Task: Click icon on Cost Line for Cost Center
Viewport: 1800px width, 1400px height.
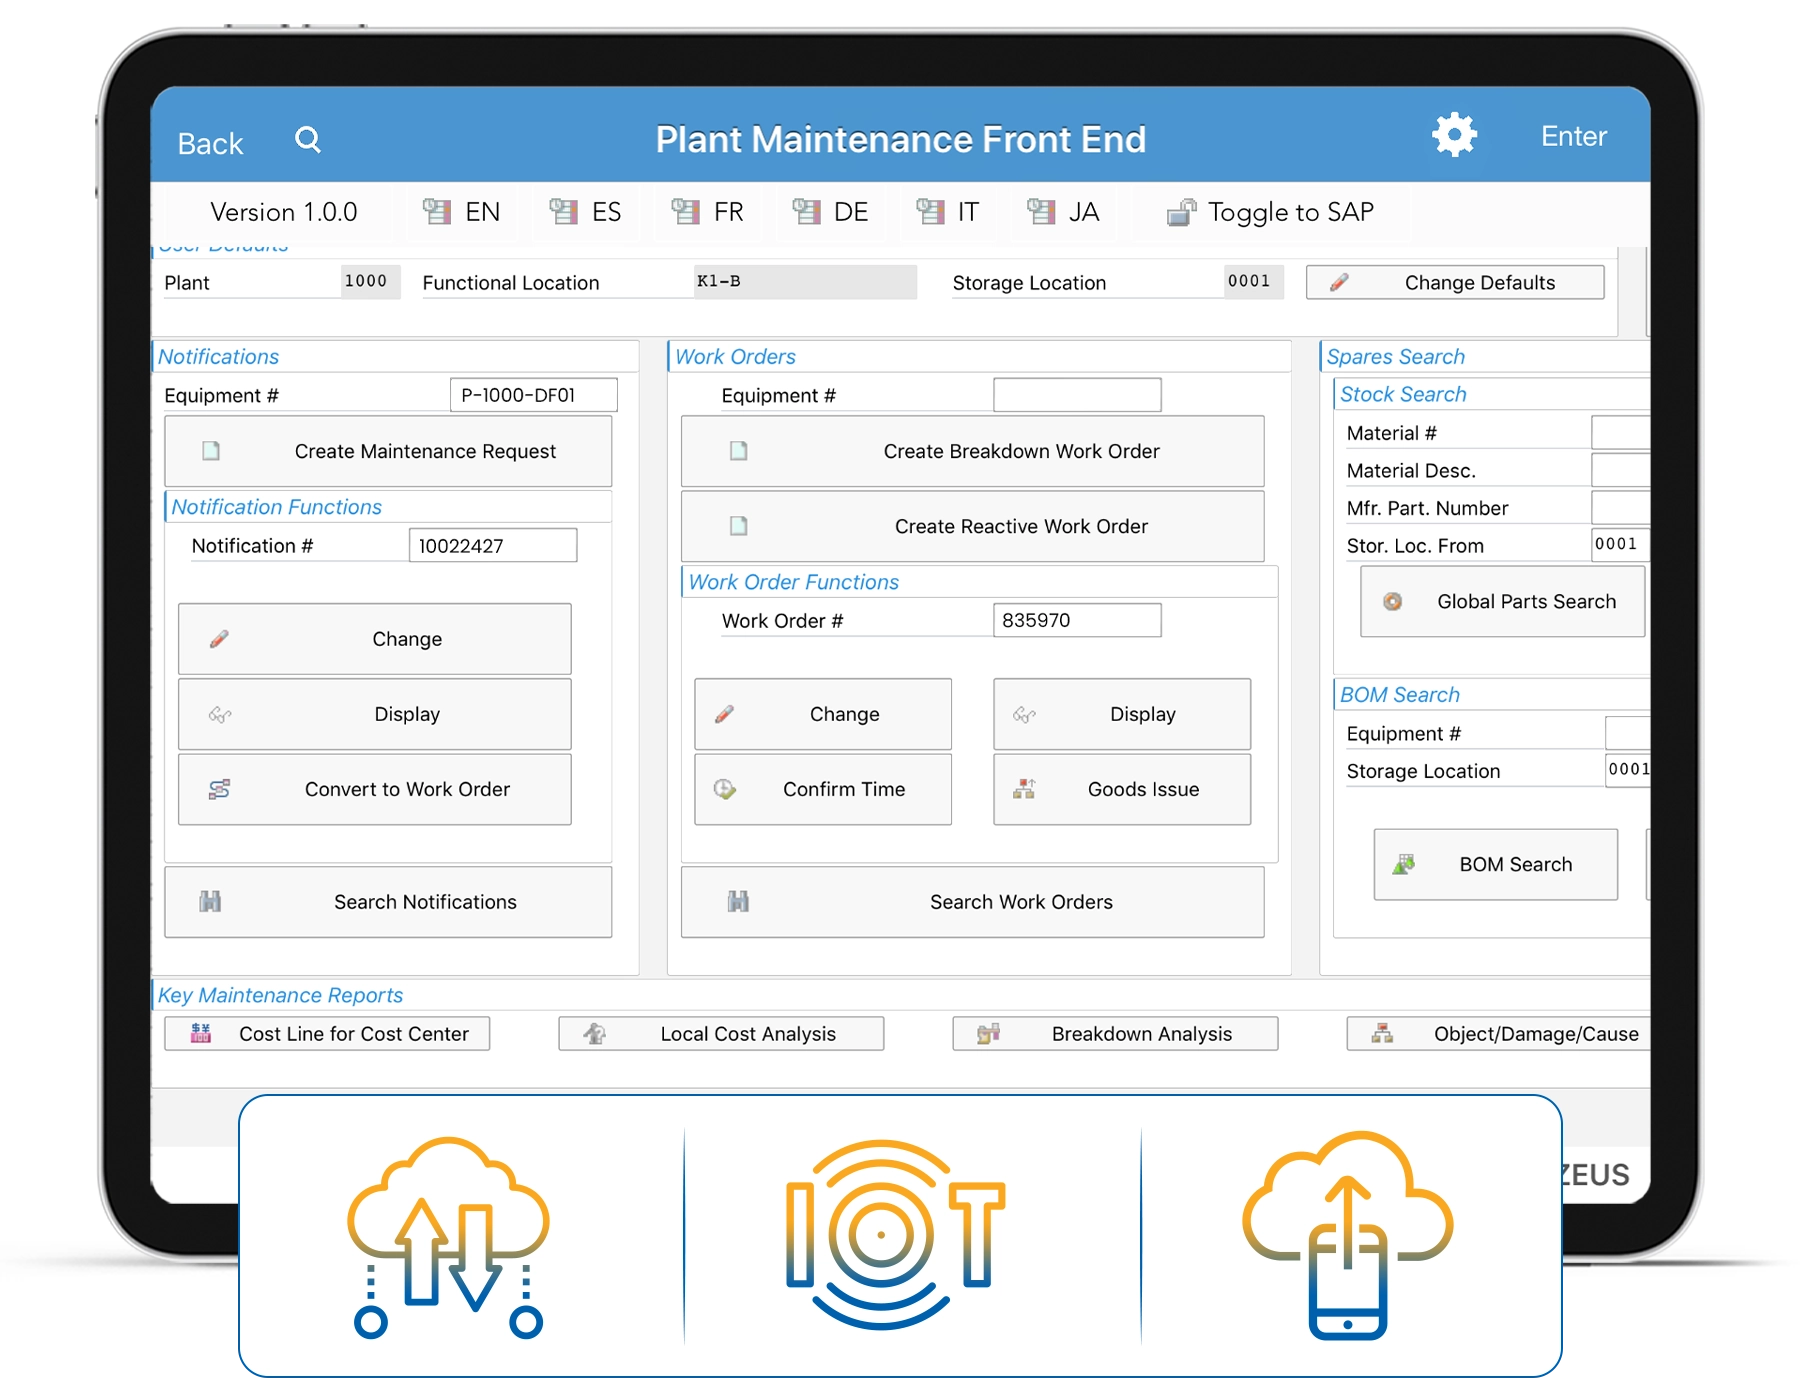Action: pos(201,1034)
